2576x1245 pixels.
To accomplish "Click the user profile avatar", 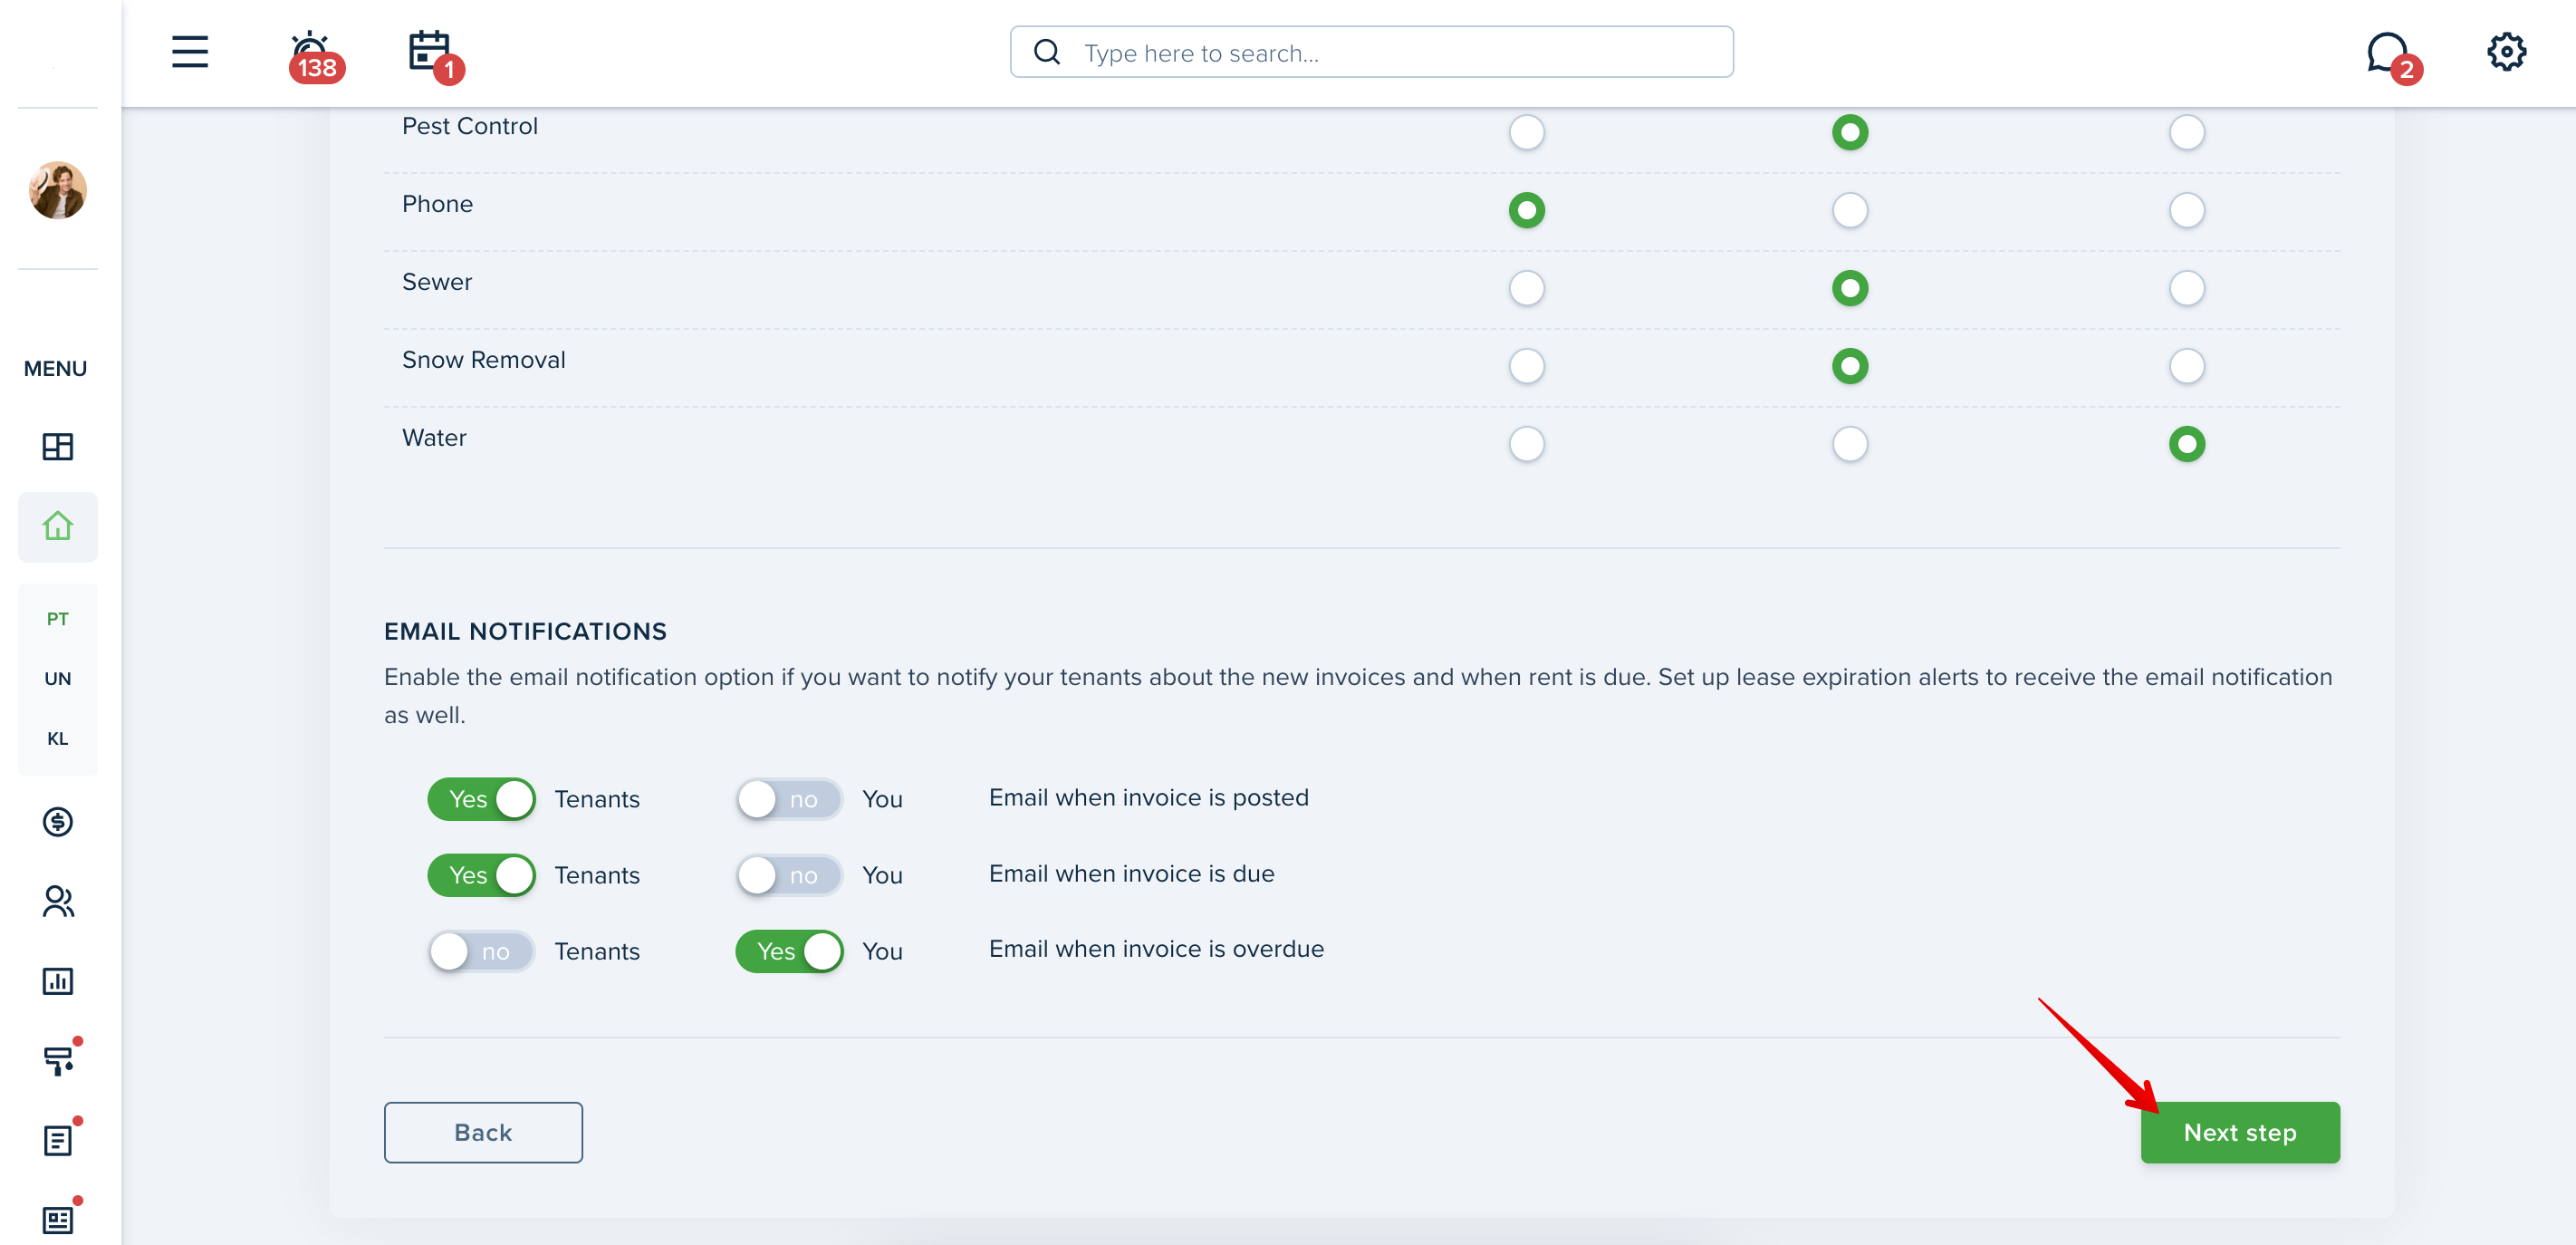I will [x=58, y=190].
